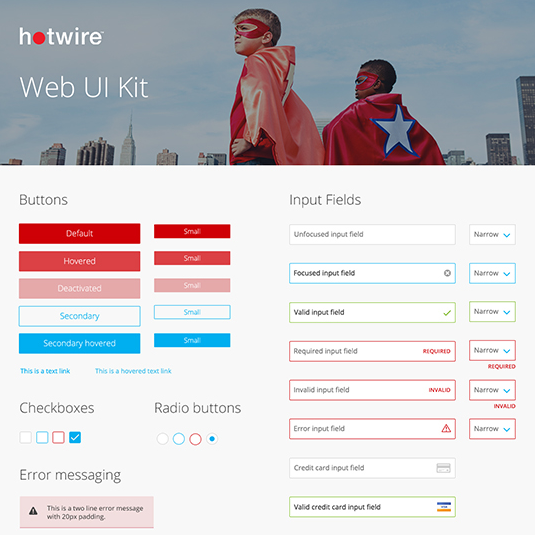The image size is (535, 535).
Task: Follow the 'This is a text link' link
Action: 45,371
